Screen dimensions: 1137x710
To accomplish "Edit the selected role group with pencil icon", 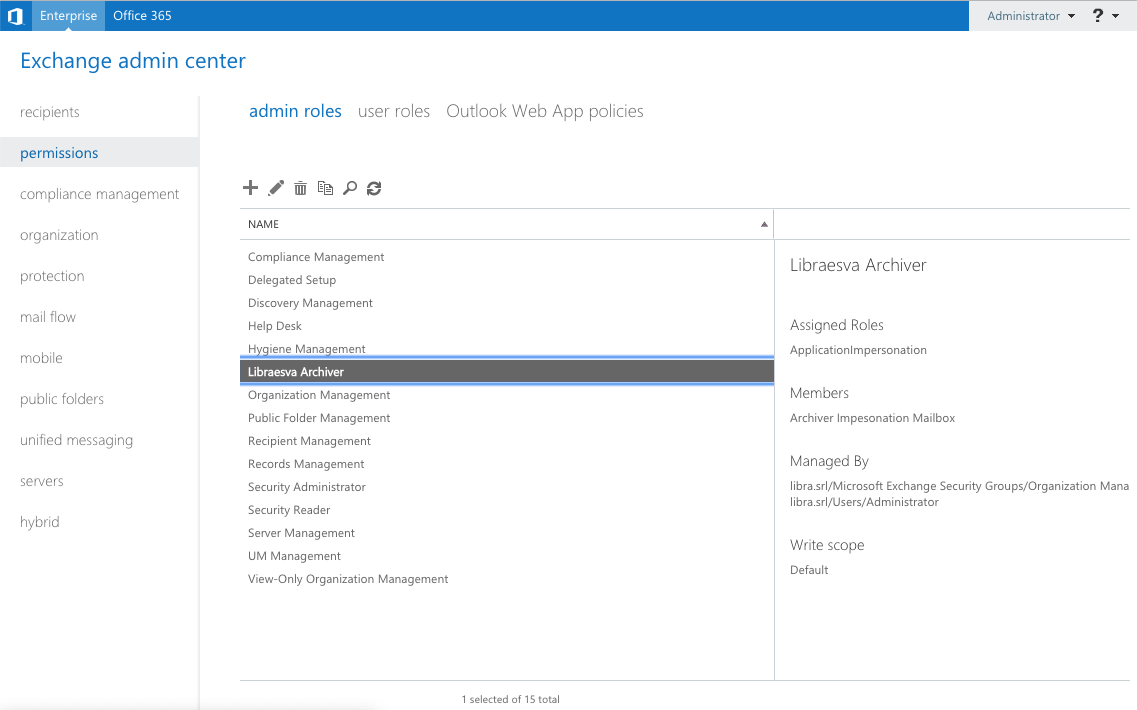I will pyautogui.click(x=276, y=188).
